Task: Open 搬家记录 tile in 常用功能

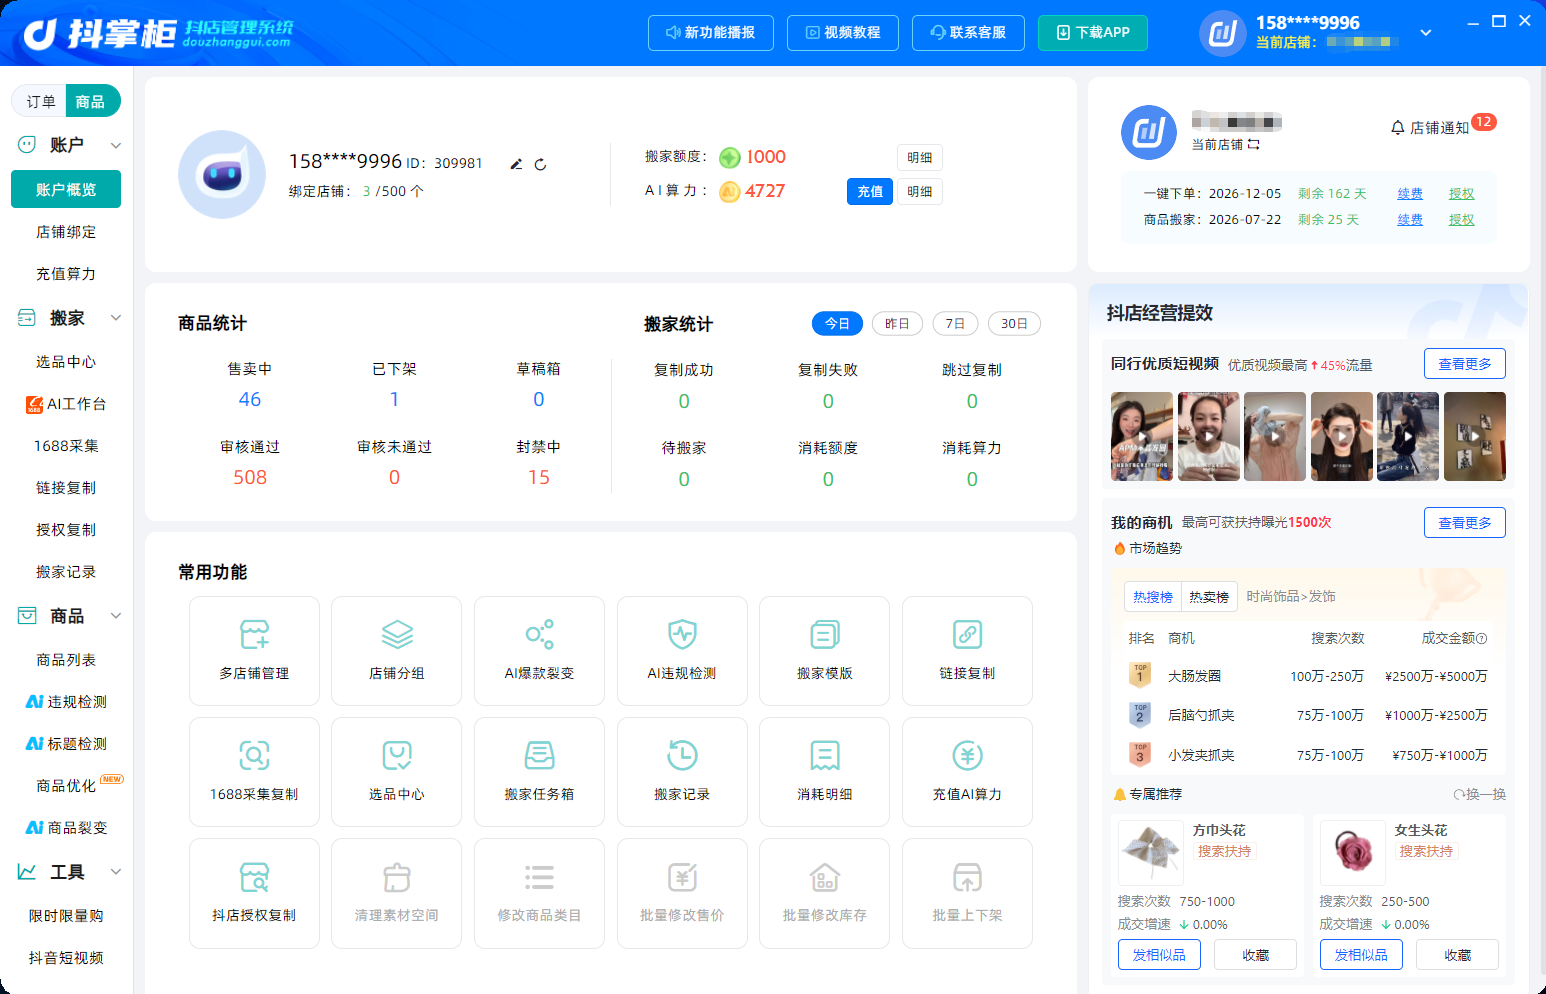Action: 682,772
